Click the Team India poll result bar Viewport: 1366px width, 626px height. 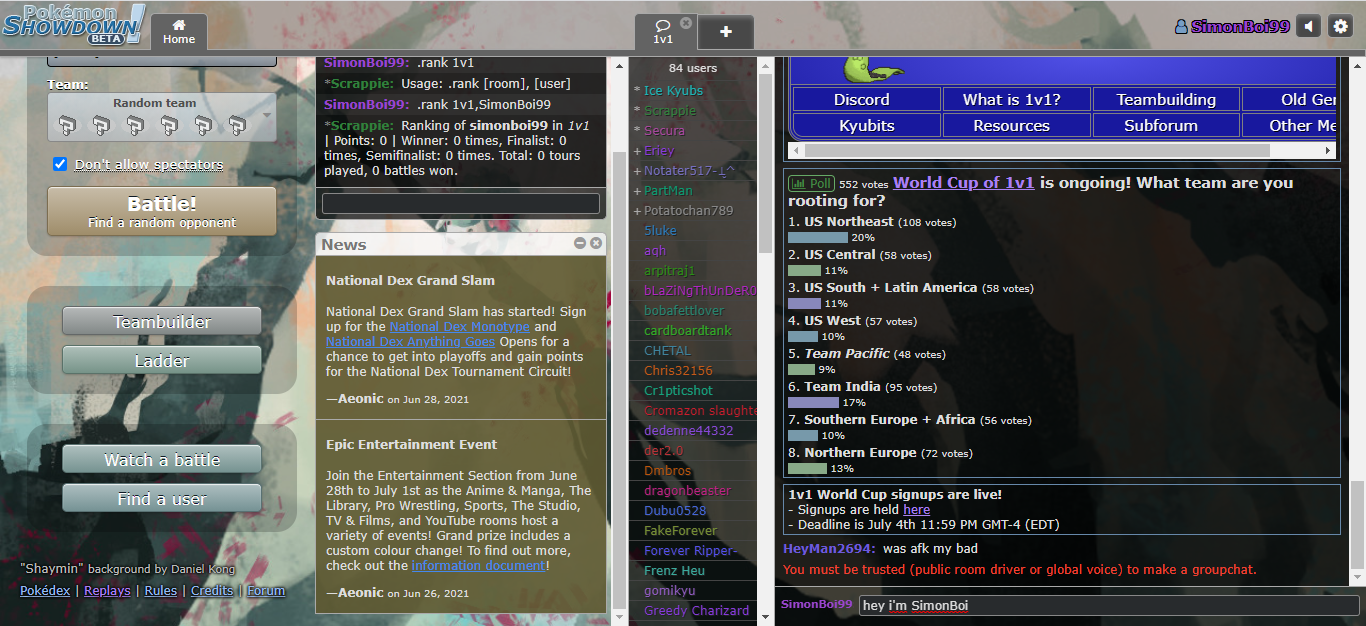click(813, 403)
